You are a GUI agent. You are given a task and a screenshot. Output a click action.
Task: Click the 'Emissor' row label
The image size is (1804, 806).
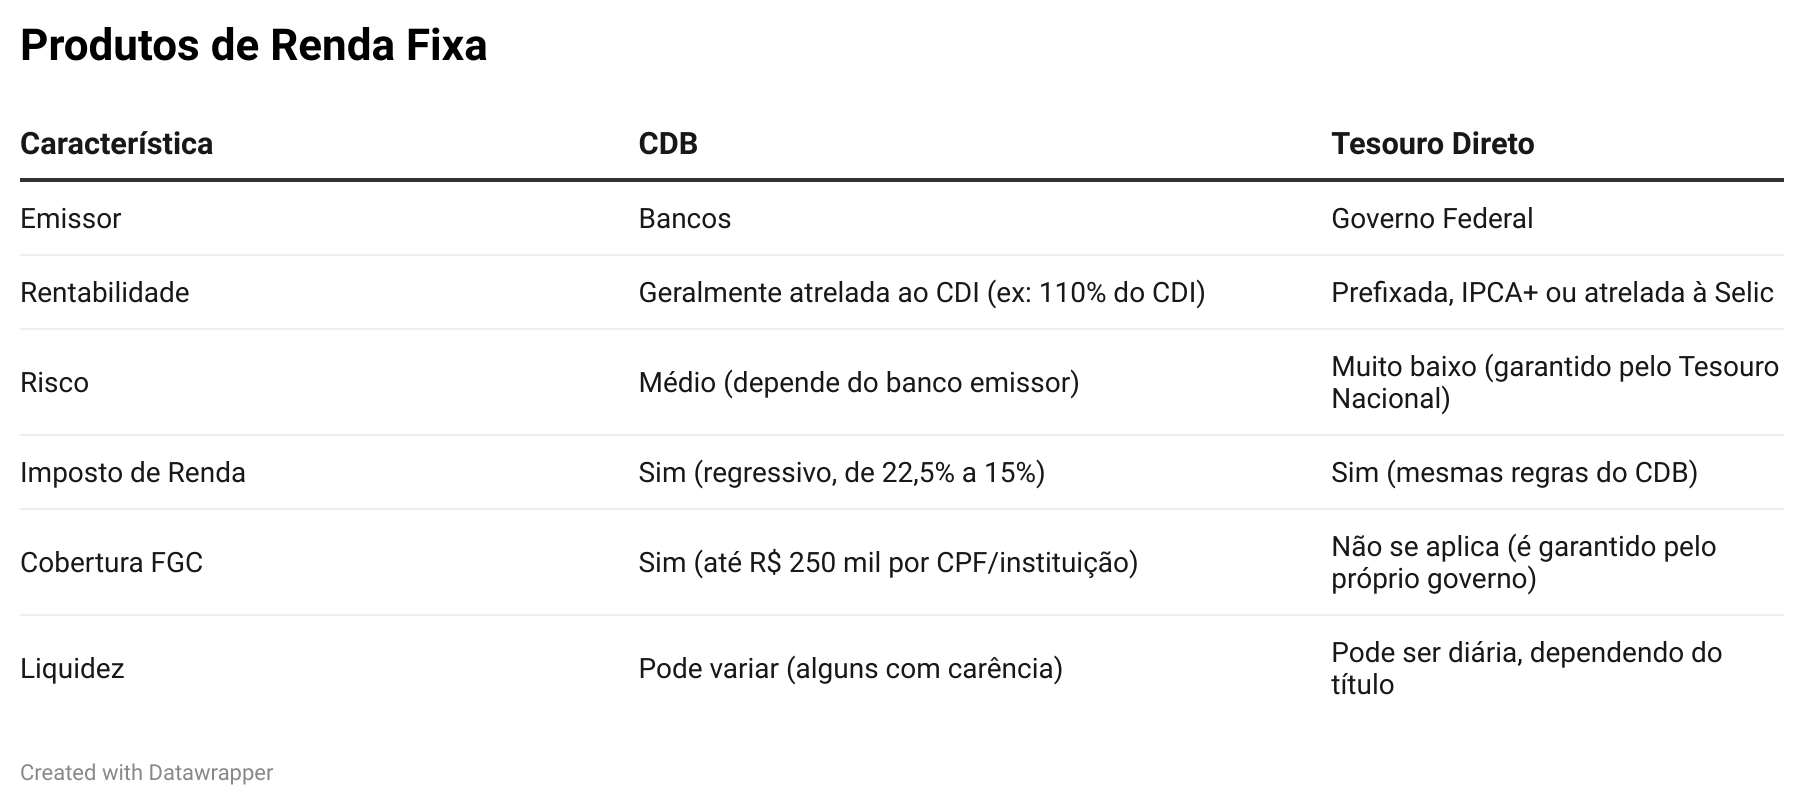pyautogui.click(x=70, y=219)
